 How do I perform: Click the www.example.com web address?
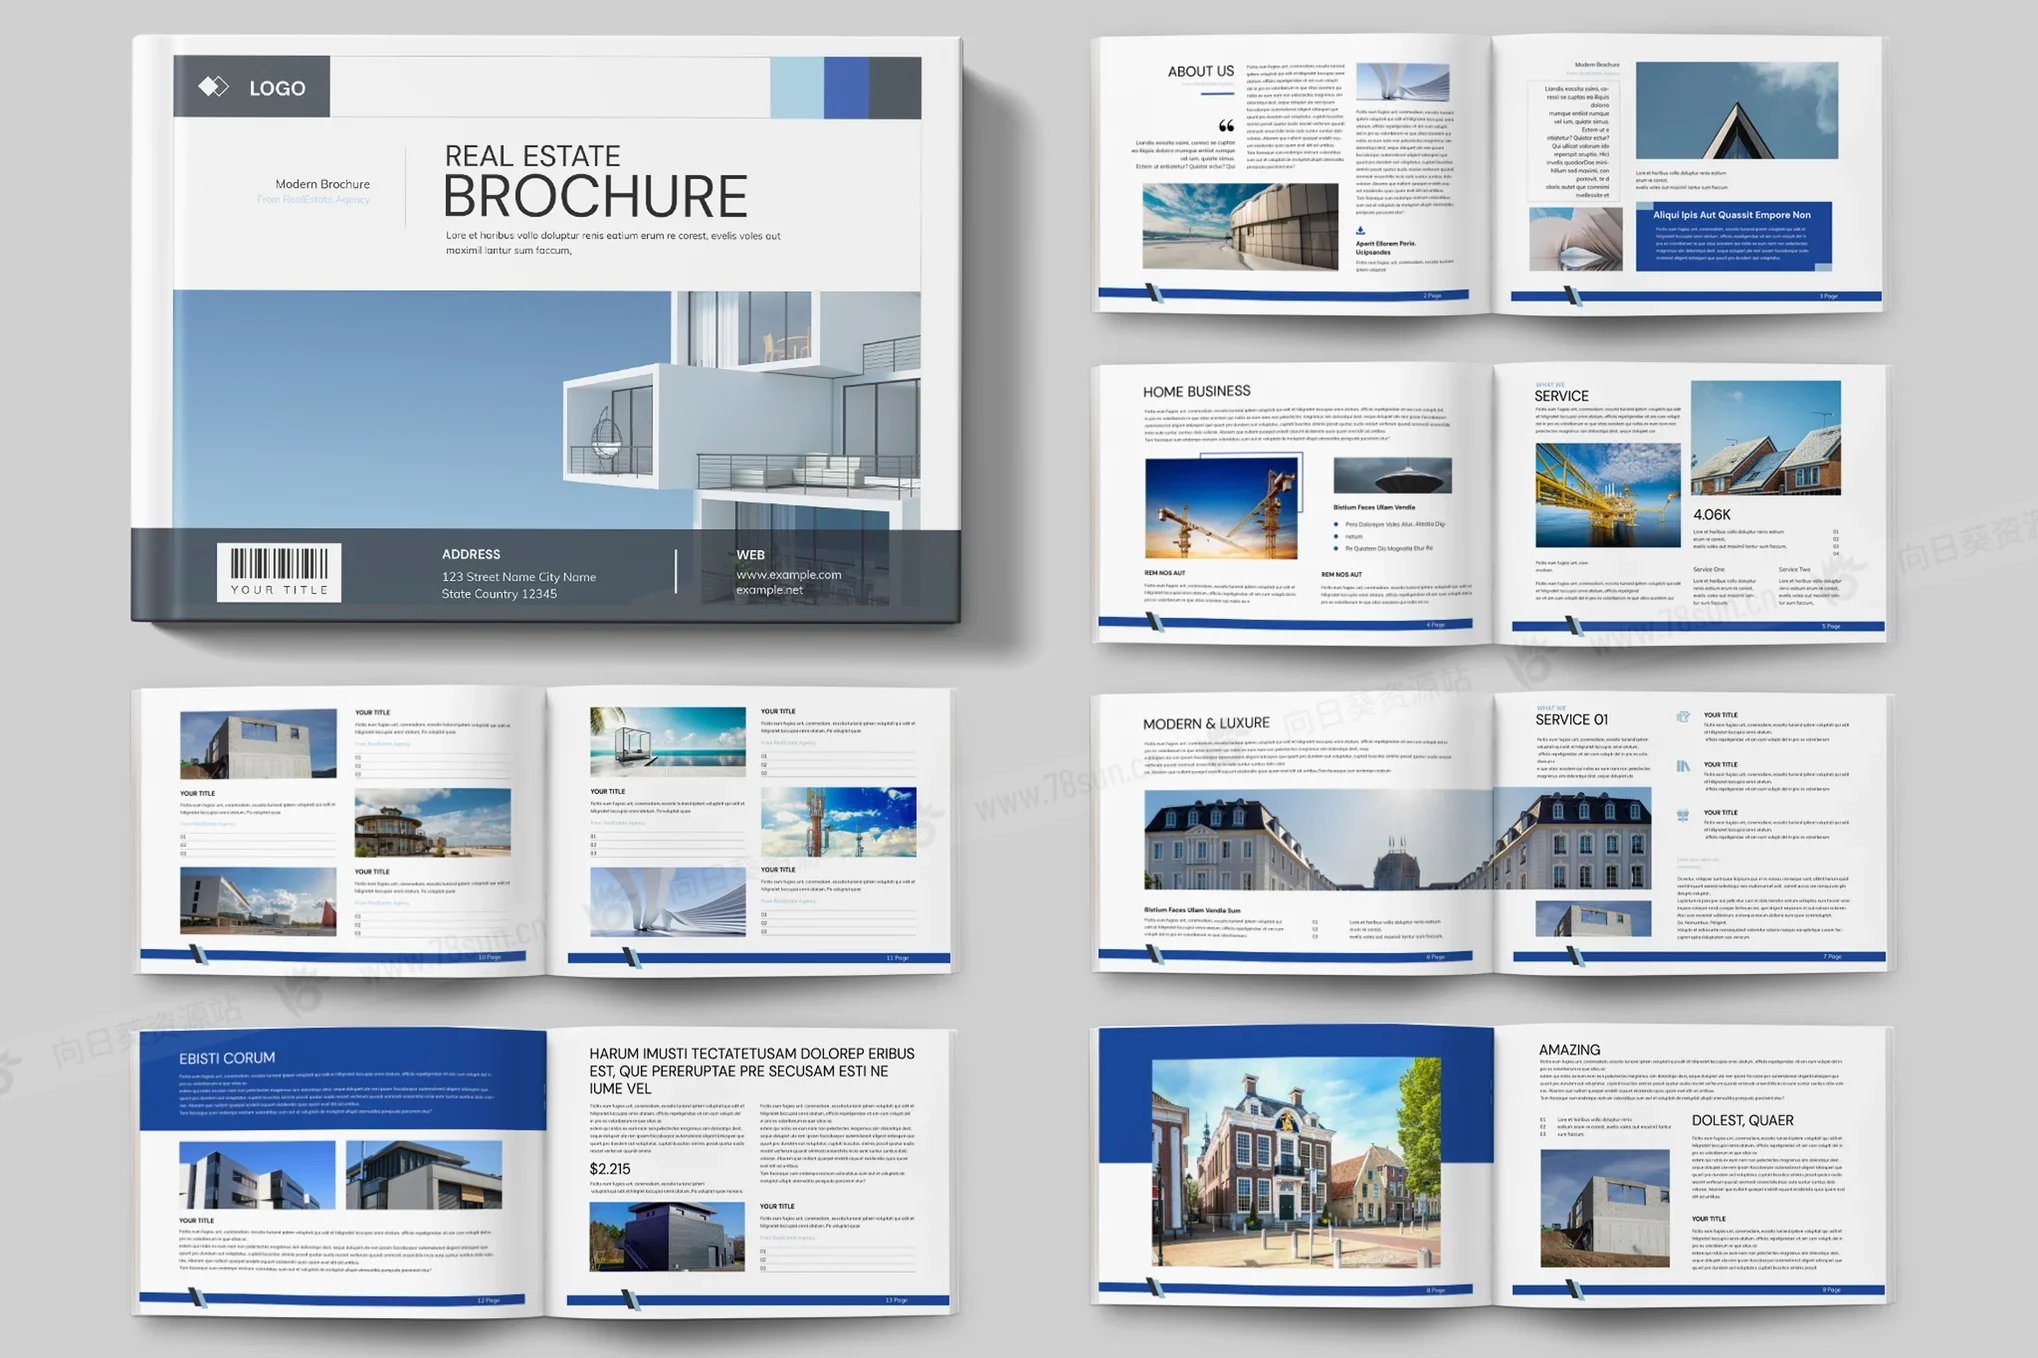click(x=788, y=574)
